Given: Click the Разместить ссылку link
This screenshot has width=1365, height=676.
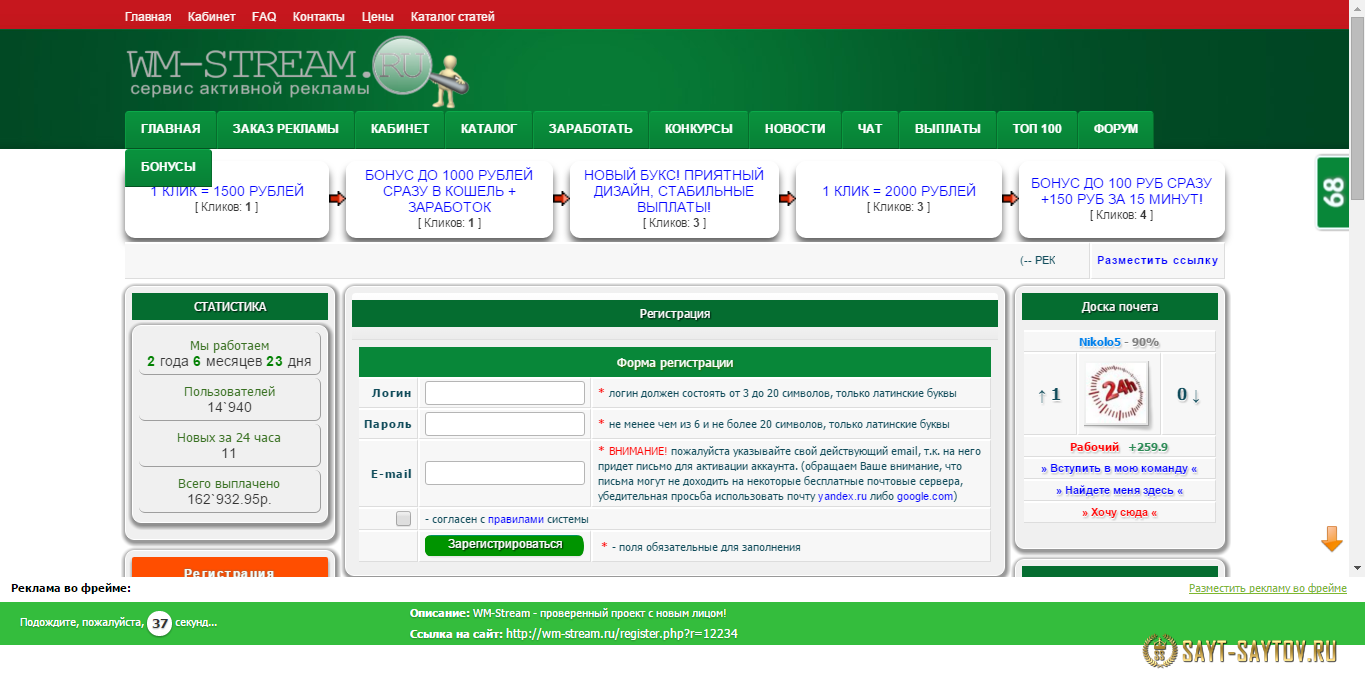Looking at the screenshot, I should (1157, 260).
